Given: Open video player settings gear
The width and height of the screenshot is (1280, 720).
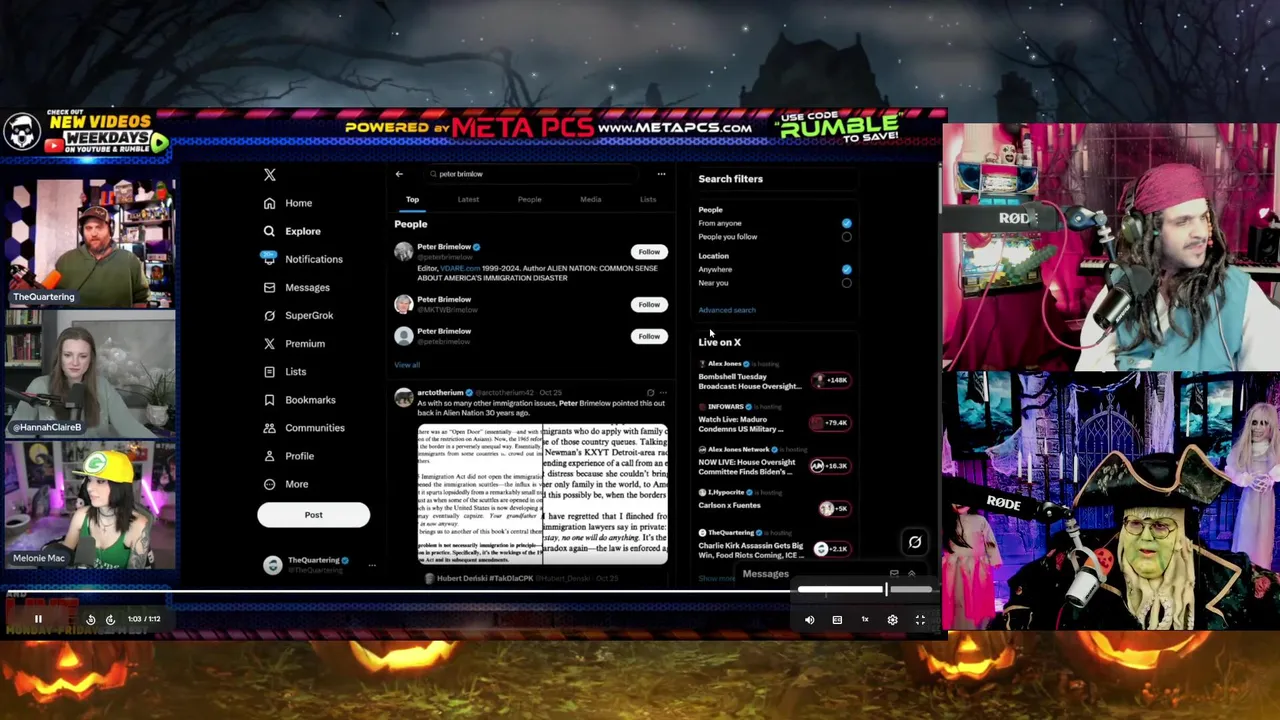Looking at the screenshot, I should click(x=892, y=620).
